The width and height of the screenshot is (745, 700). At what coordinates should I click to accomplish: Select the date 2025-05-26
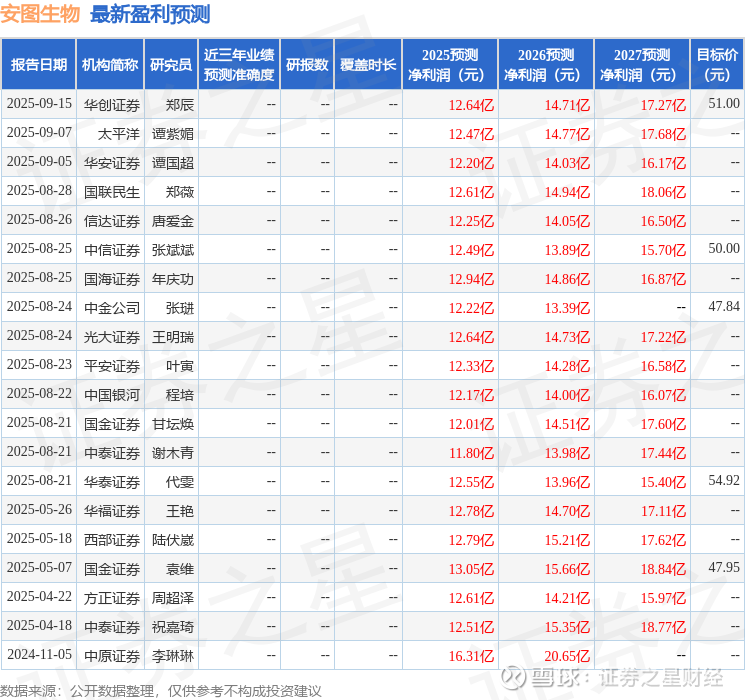coord(39,509)
